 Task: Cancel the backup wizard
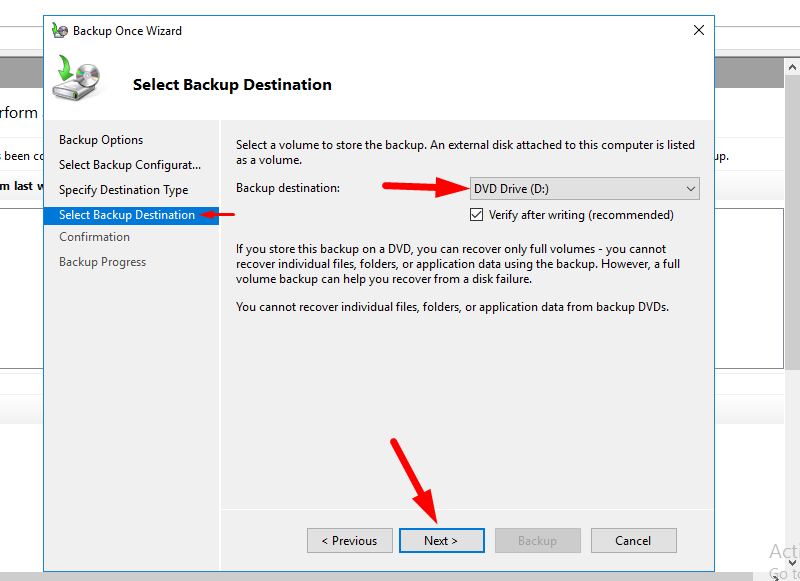pos(633,541)
